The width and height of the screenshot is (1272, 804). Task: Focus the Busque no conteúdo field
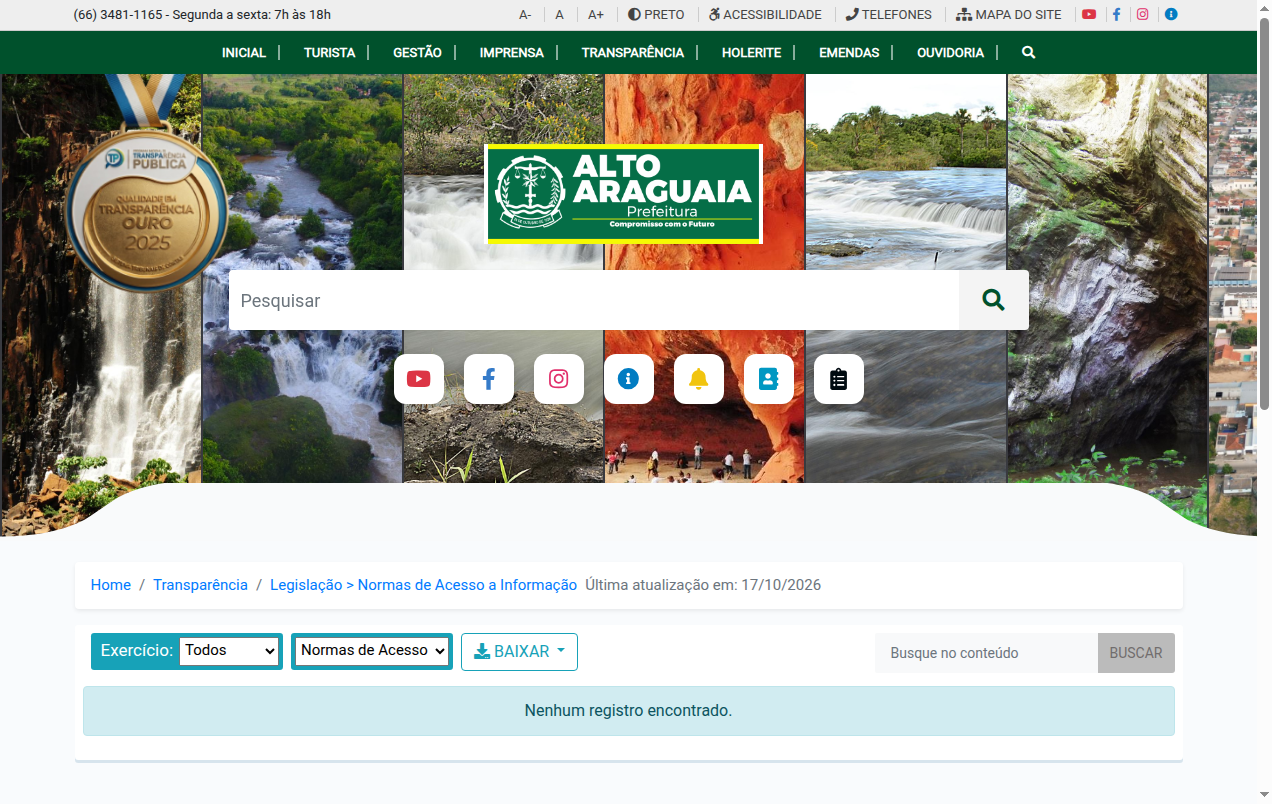(x=986, y=653)
